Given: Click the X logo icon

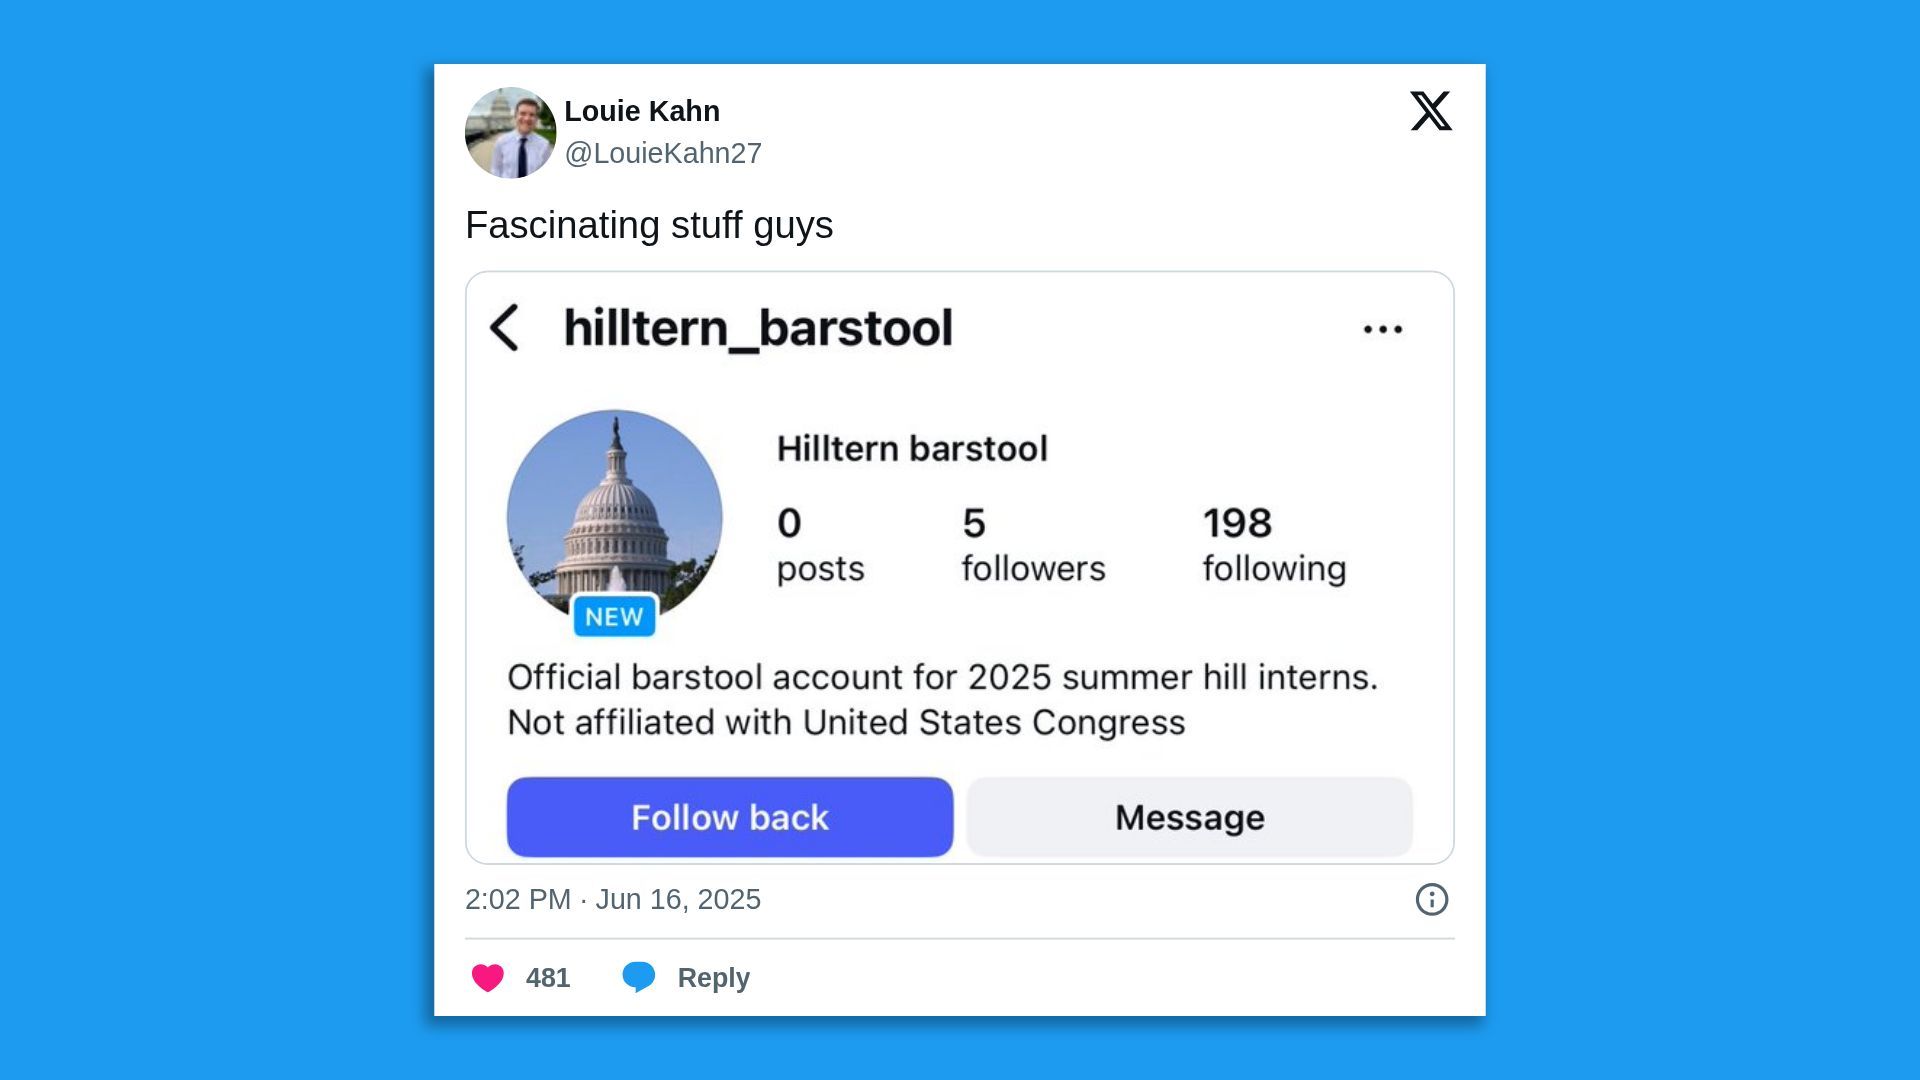Looking at the screenshot, I should 1432,112.
